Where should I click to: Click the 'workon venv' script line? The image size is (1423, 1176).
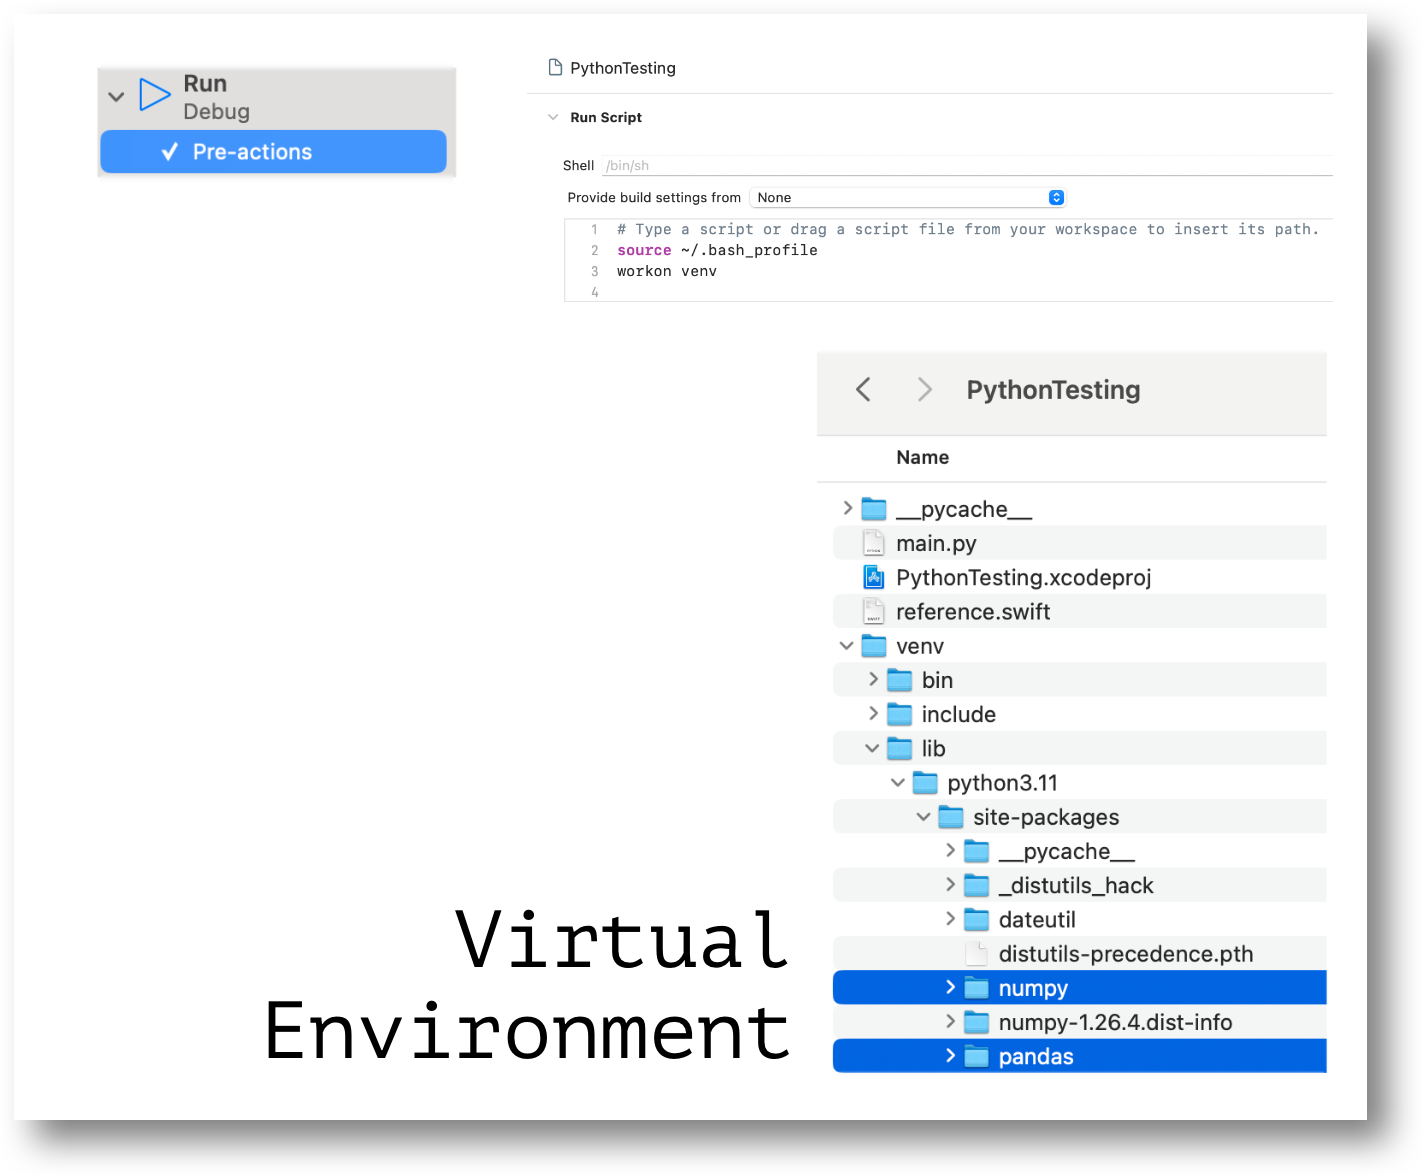[667, 271]
